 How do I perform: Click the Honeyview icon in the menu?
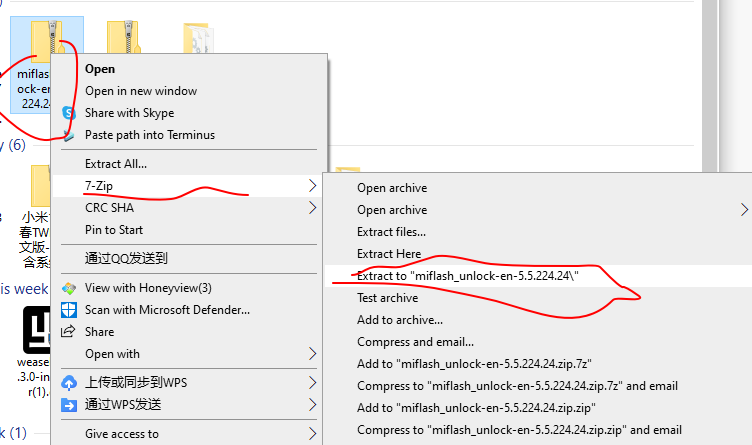pyautogui.click(x=70, y=288)
